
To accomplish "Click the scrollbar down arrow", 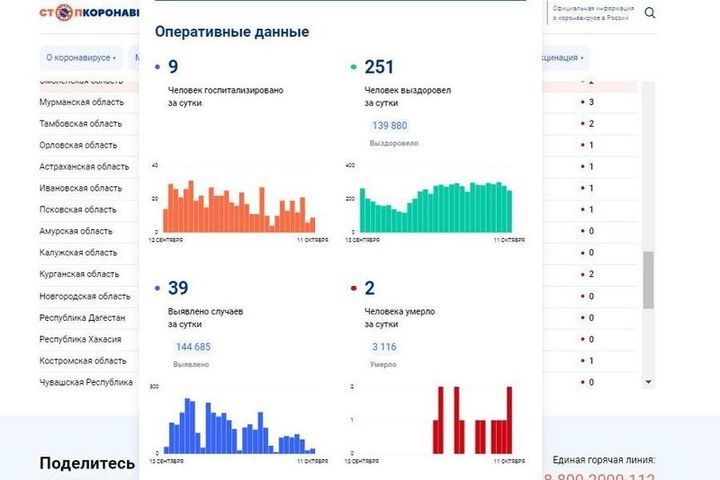I will point(647,382).
